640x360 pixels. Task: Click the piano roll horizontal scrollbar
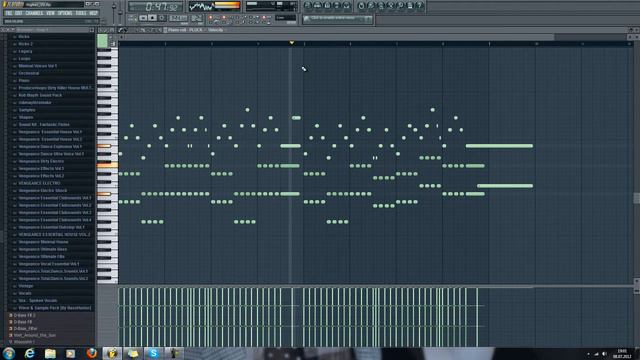pos(339,37)
